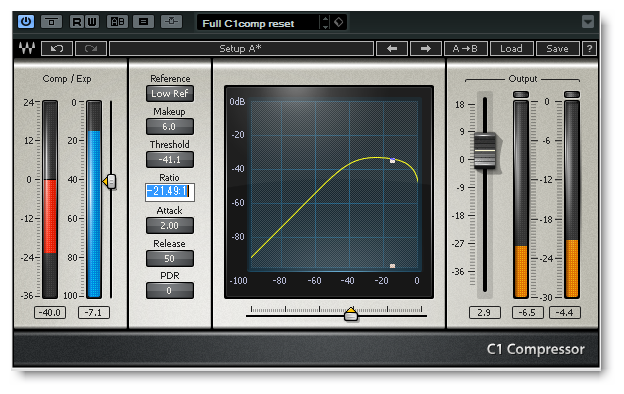Select the PDR 0 value field

pyautogui.click(x=170, y=291)
